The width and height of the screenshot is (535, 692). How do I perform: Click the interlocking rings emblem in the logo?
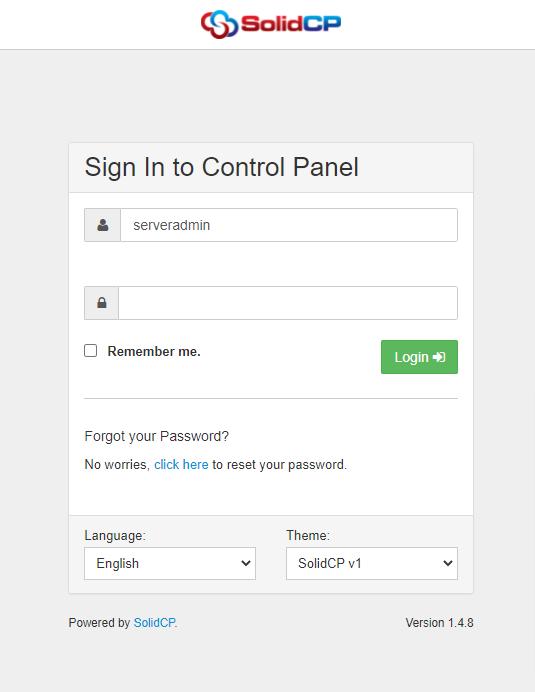[x=219, y=24]
